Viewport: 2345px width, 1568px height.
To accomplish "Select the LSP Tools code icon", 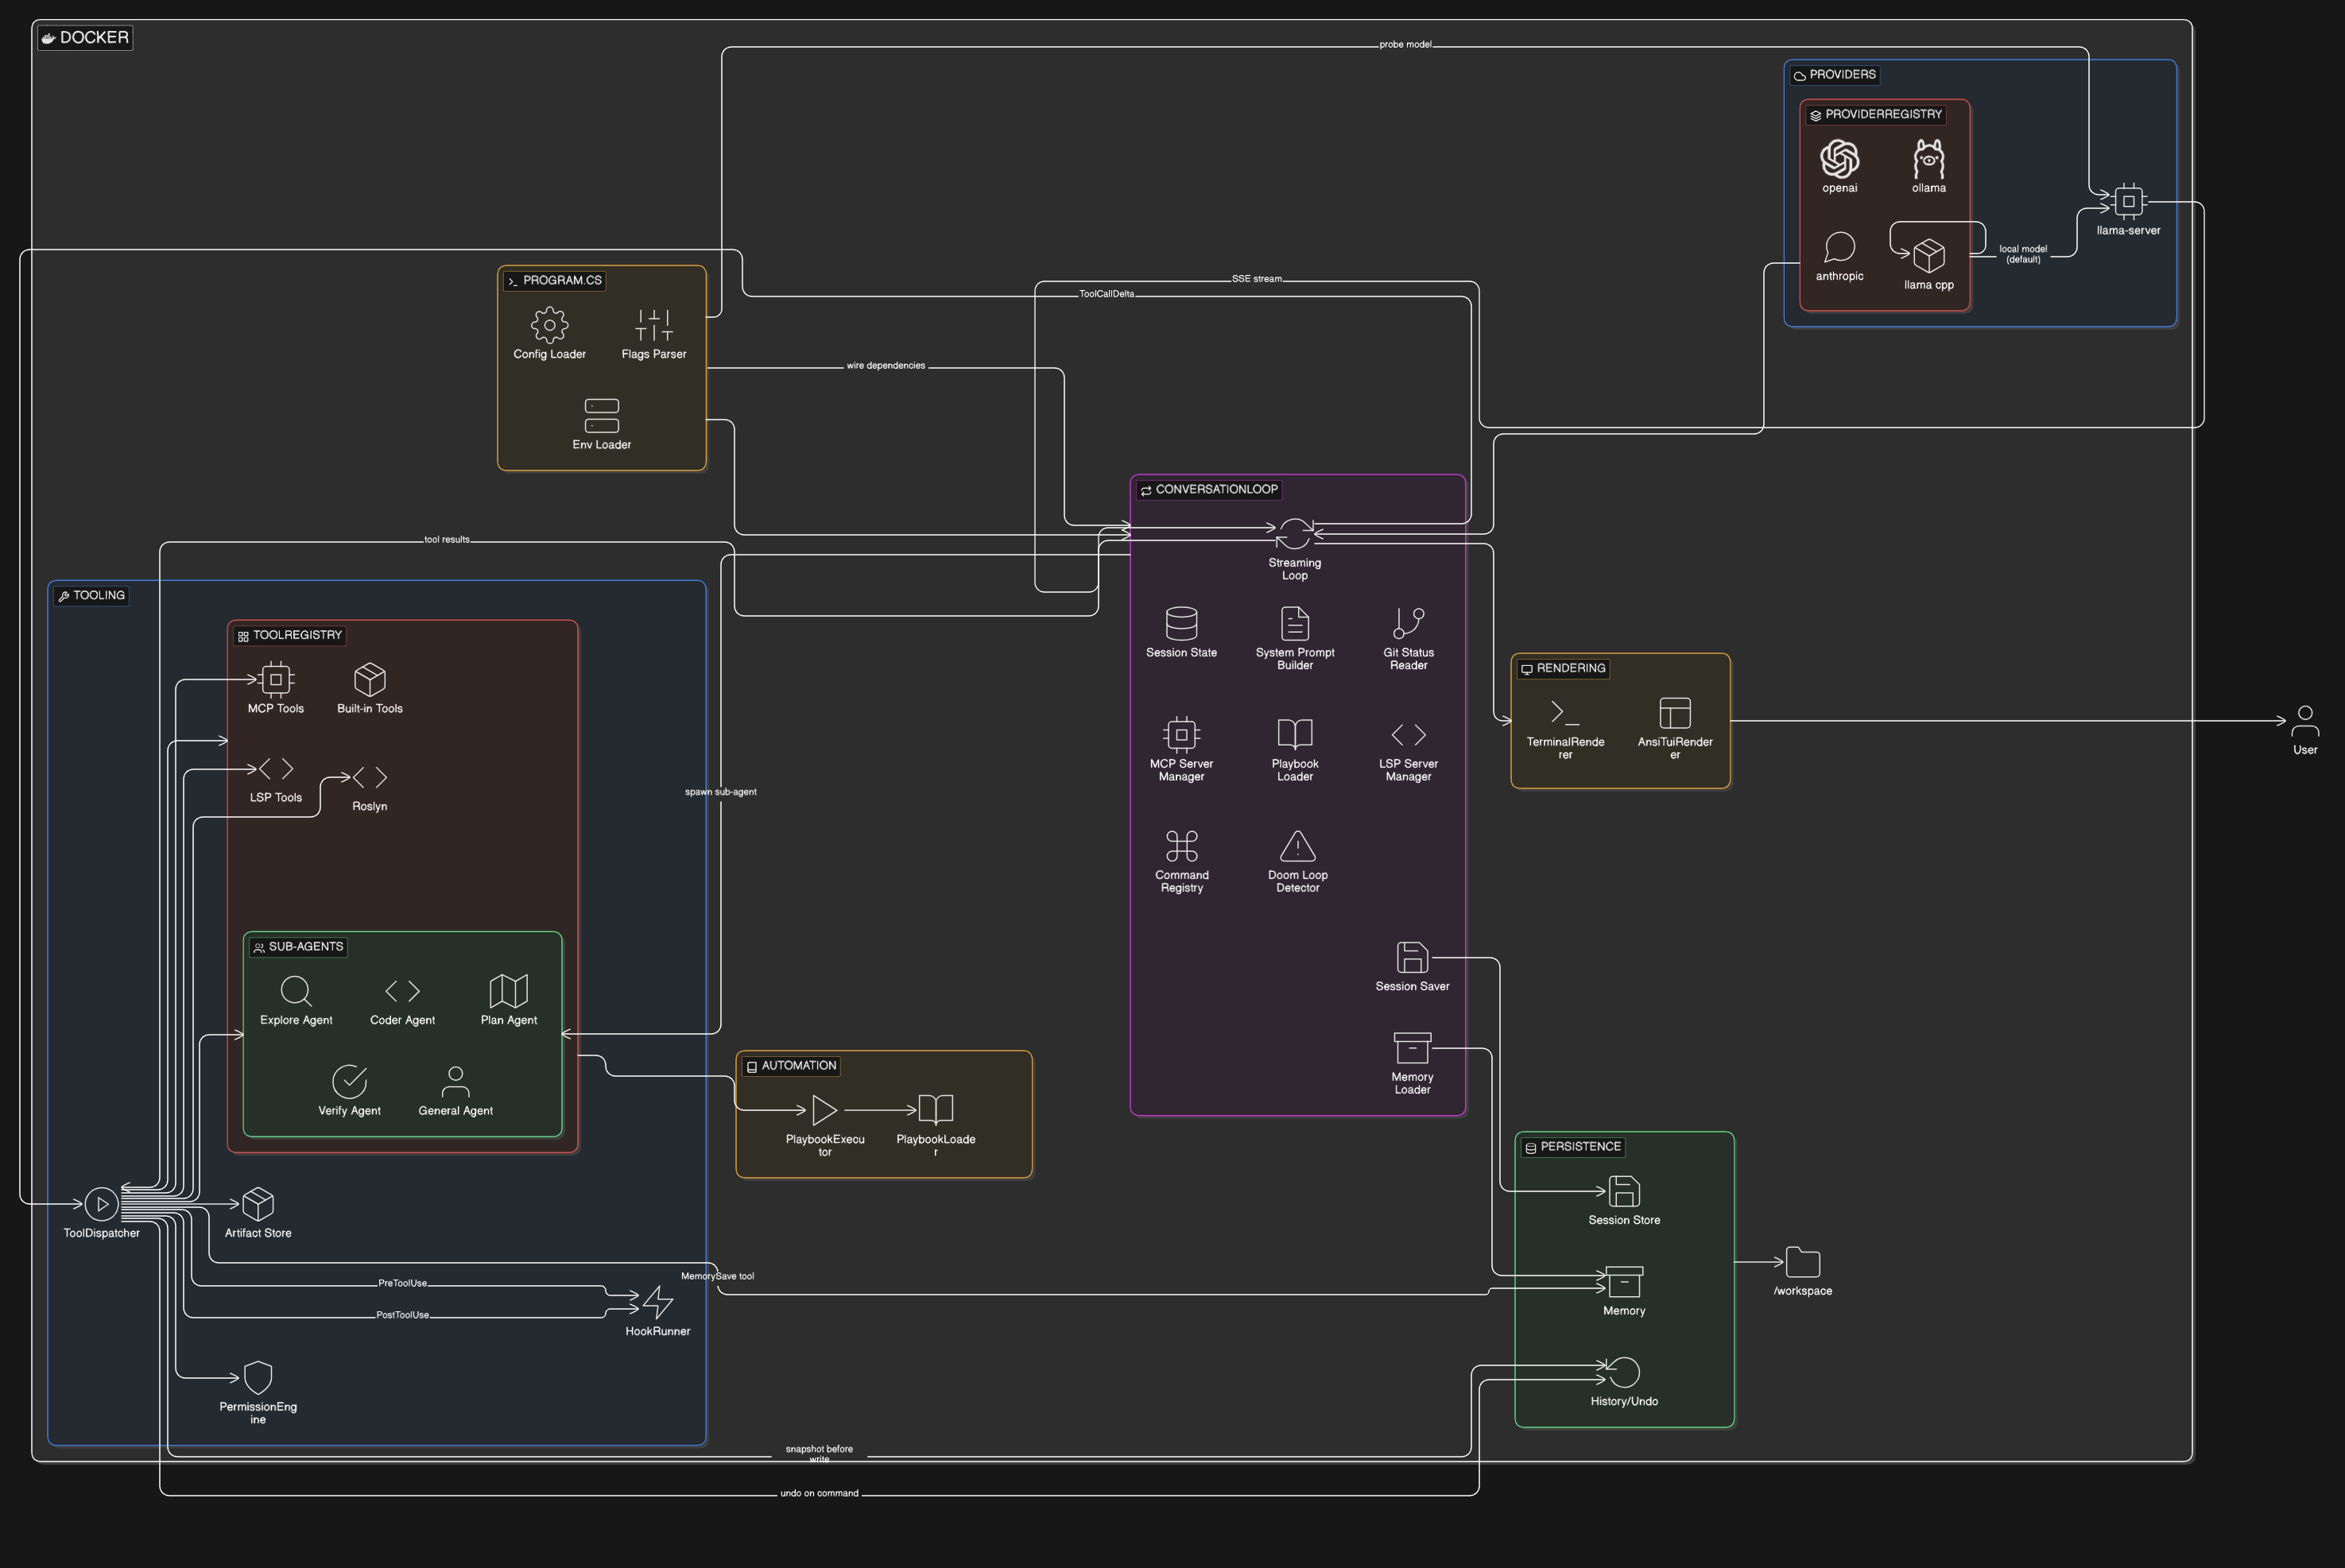I will (275, 768).
